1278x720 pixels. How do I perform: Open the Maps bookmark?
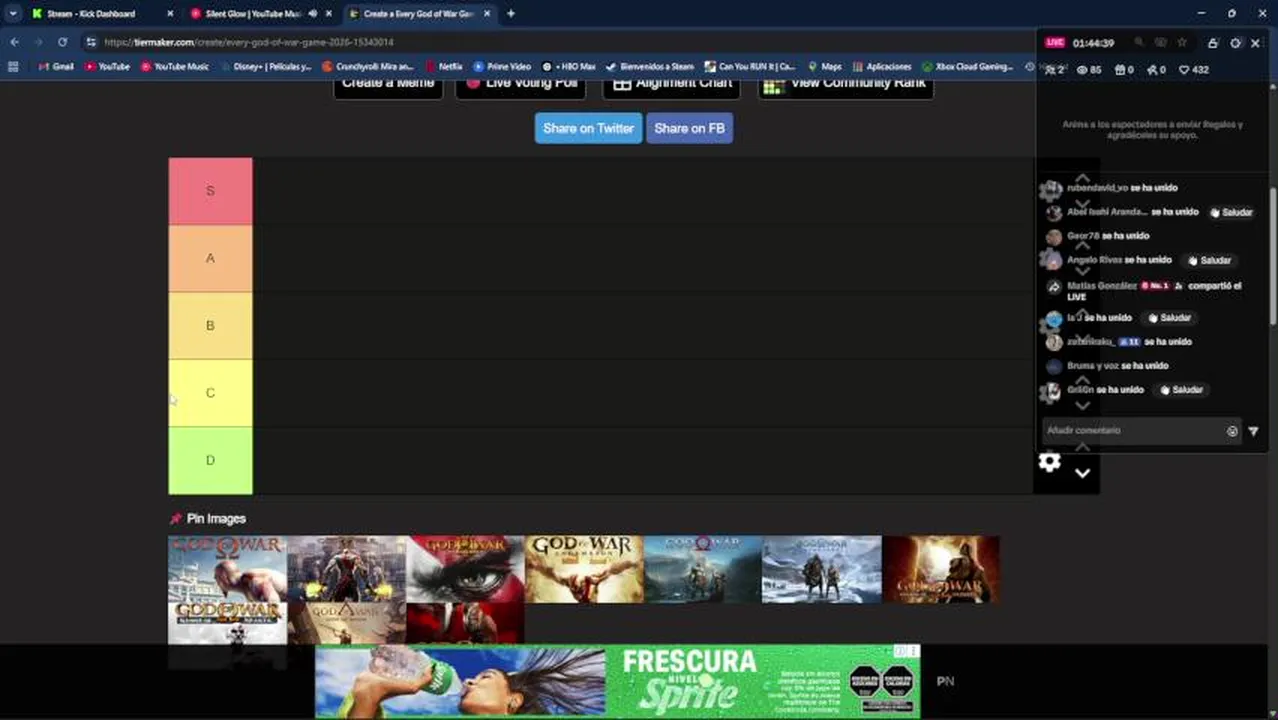click(x=825, y=67)
